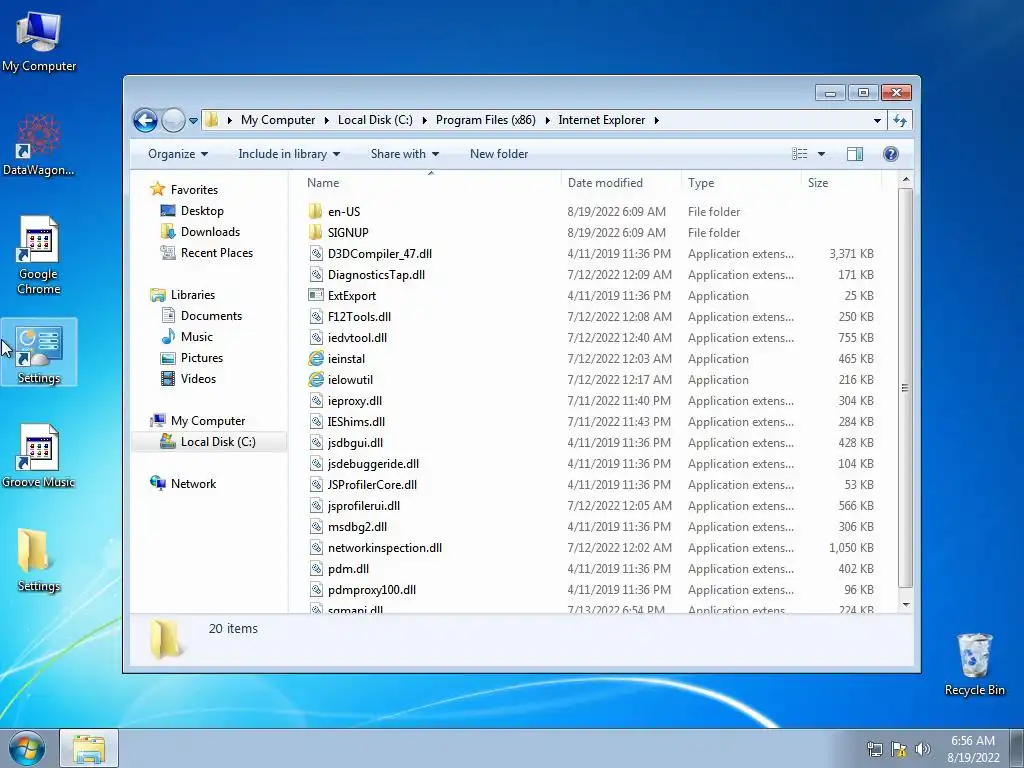Image resolution: width=1024 pixels, height=768 pixels.
Task: Click the ExtExport application icon
Action: point(315,295)
